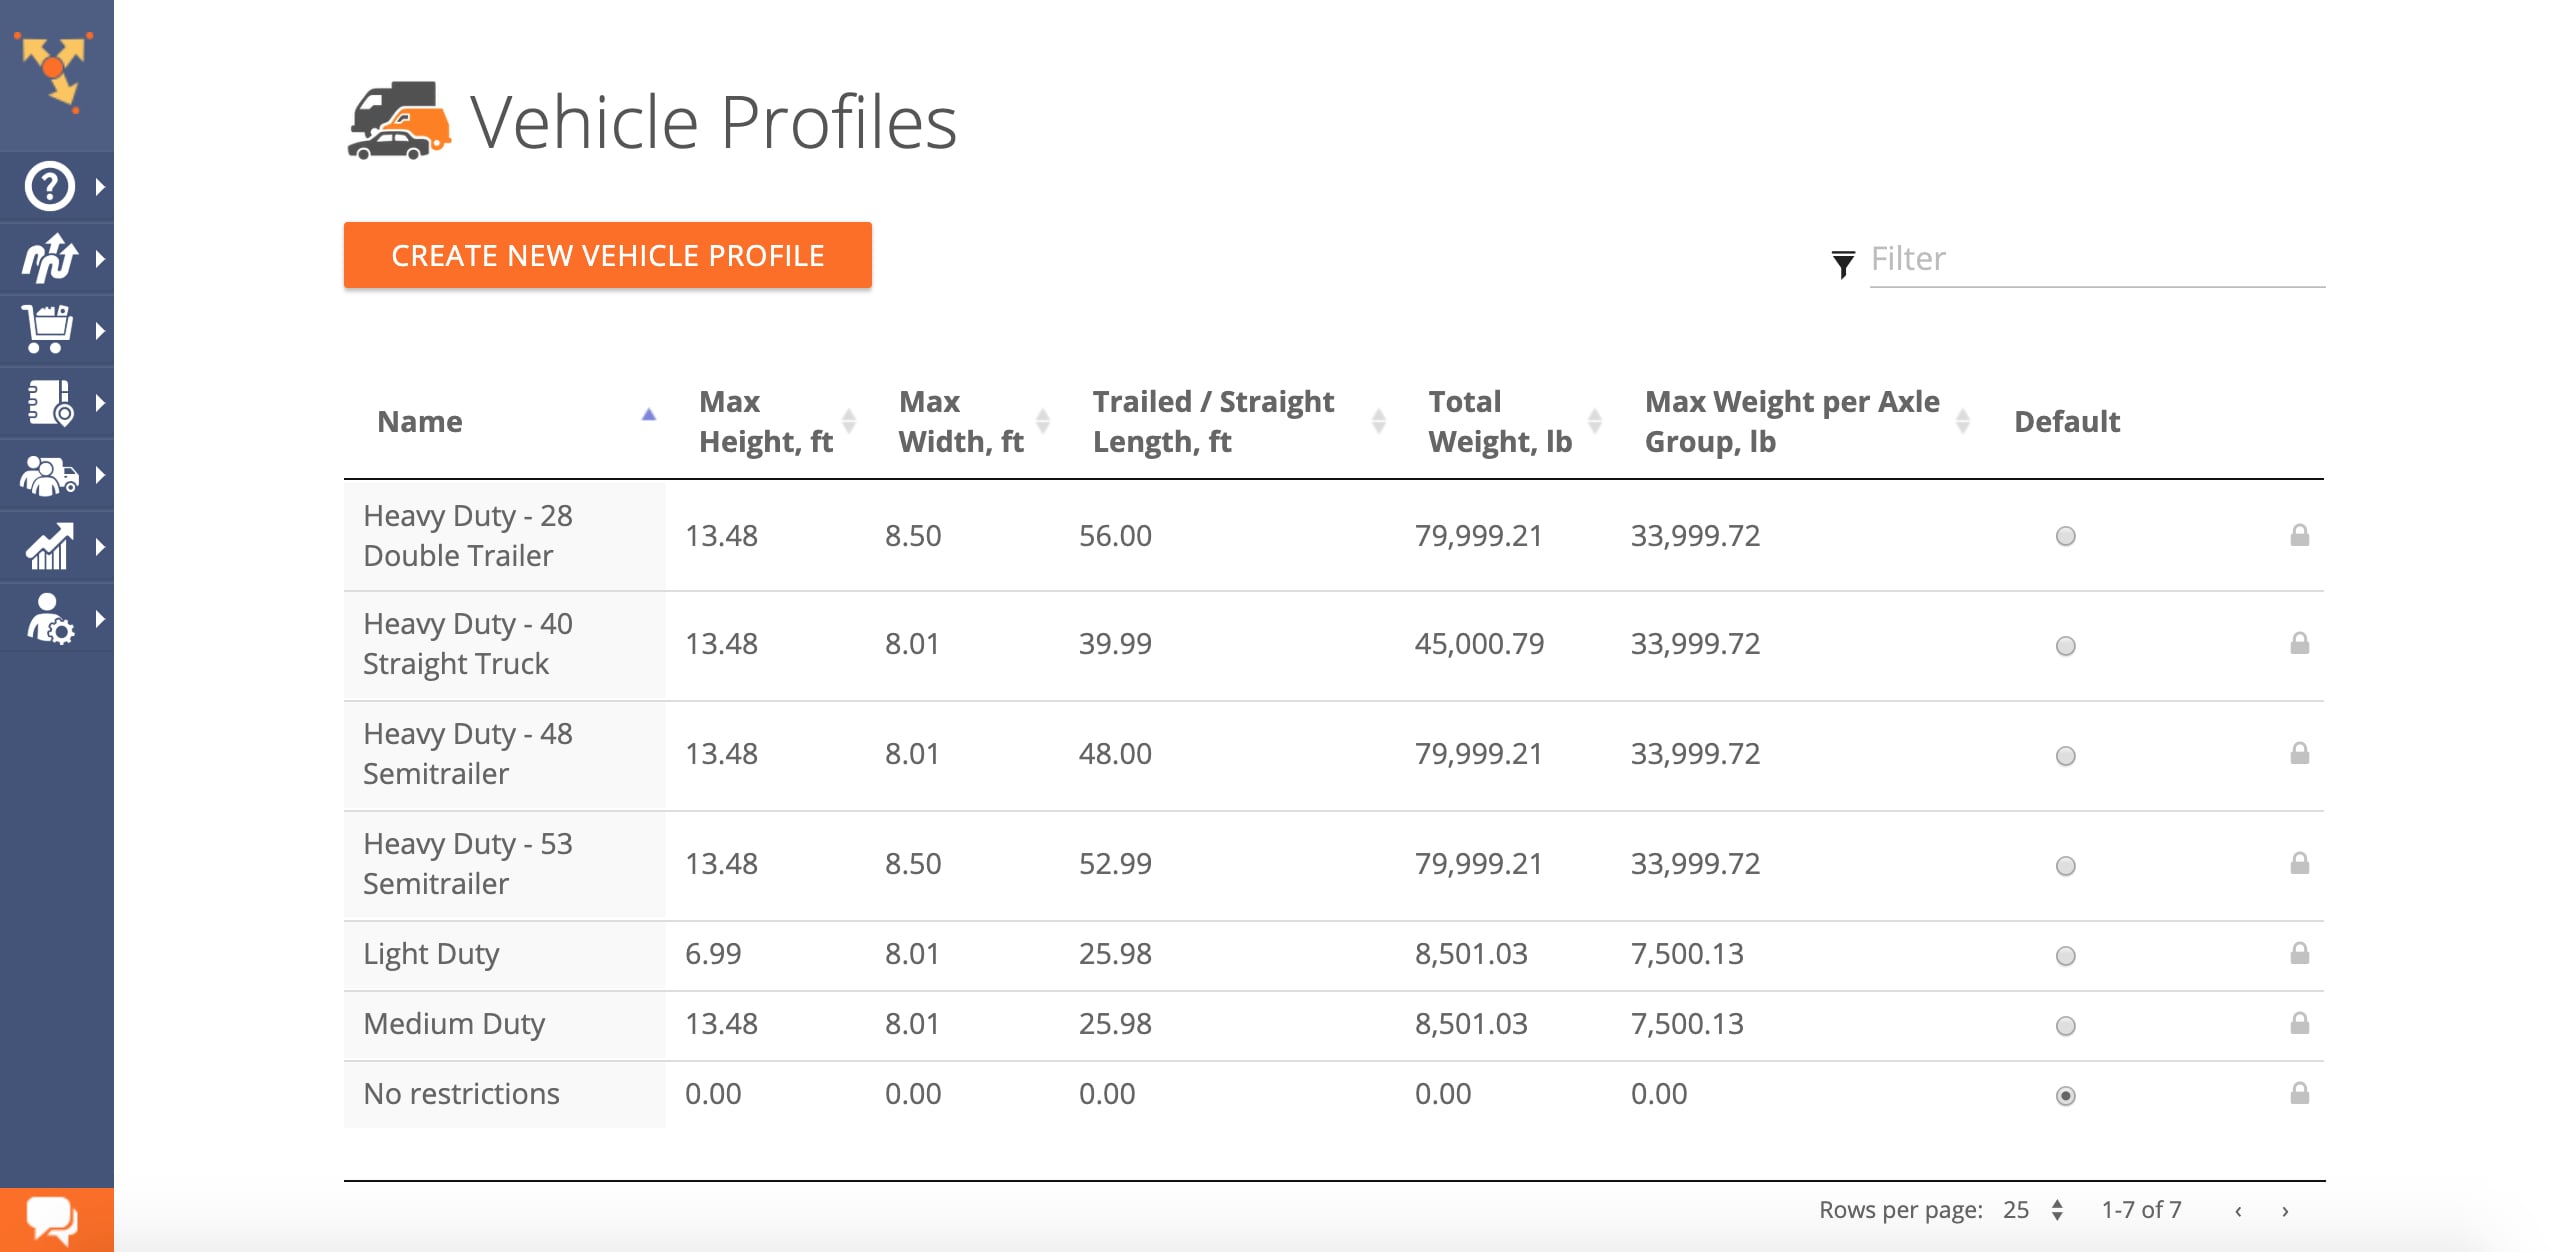The height and width of the screenshot is (1252, 2552).
Task: Open the Rows per page dropdown
Action: (2033, 1210)
